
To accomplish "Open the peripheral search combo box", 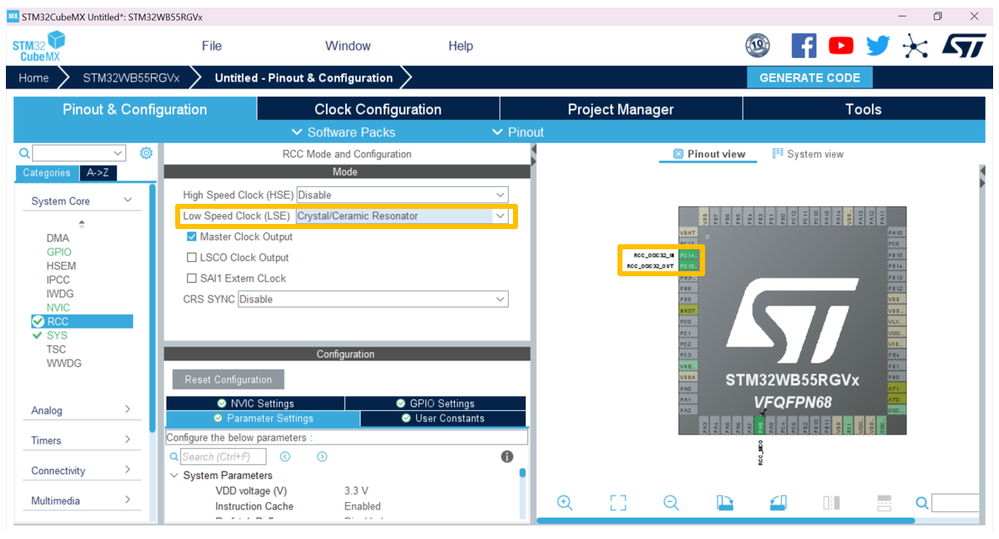I will click(x=79, y=153).
